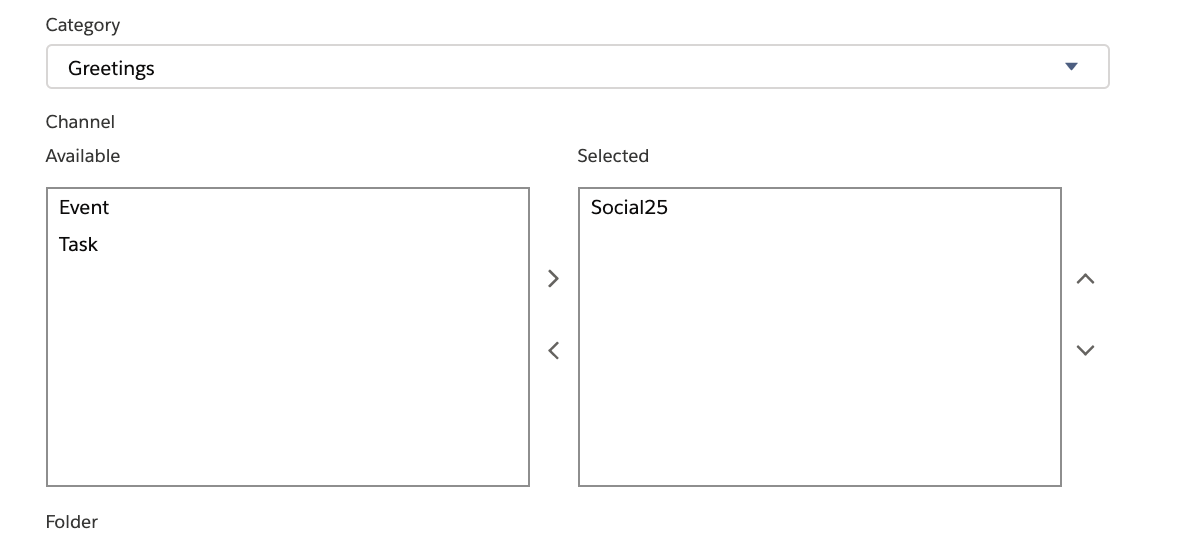This screenshot has height=547, width=1177.
Task: Click the Greetings value in Category
Action: (111, 69)
